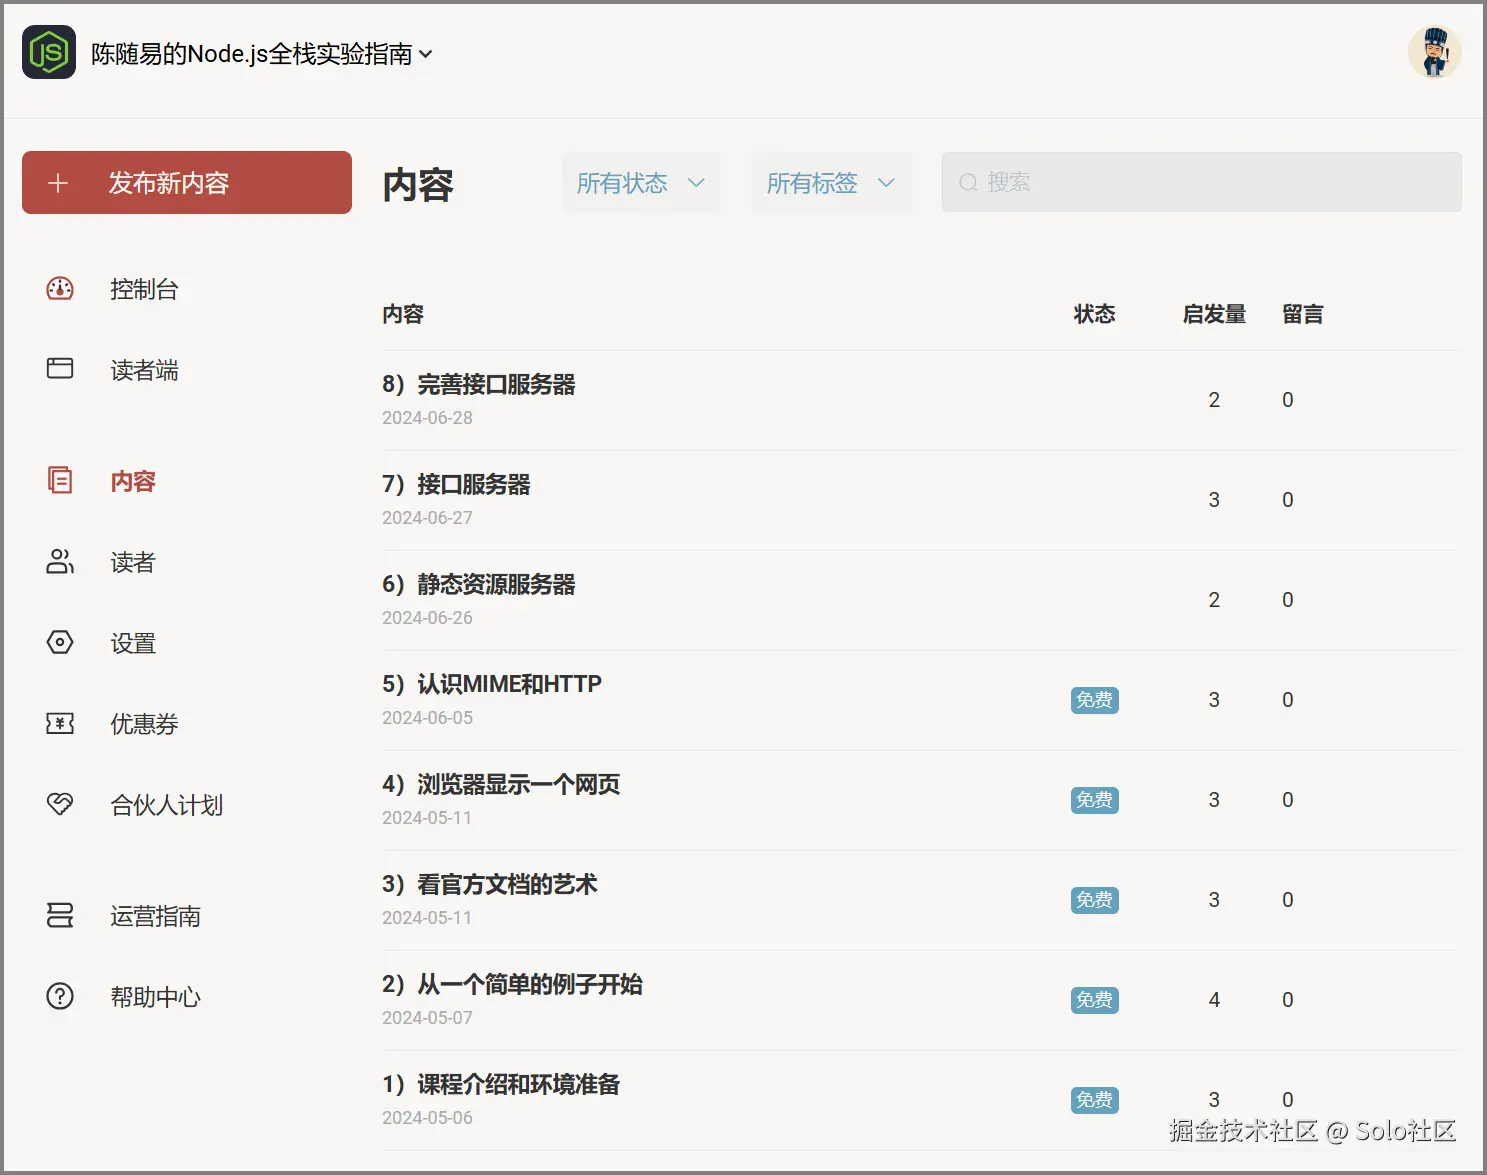
Task: Open the 所有标签 filter dropdown
Action: [x=831, y=182]
